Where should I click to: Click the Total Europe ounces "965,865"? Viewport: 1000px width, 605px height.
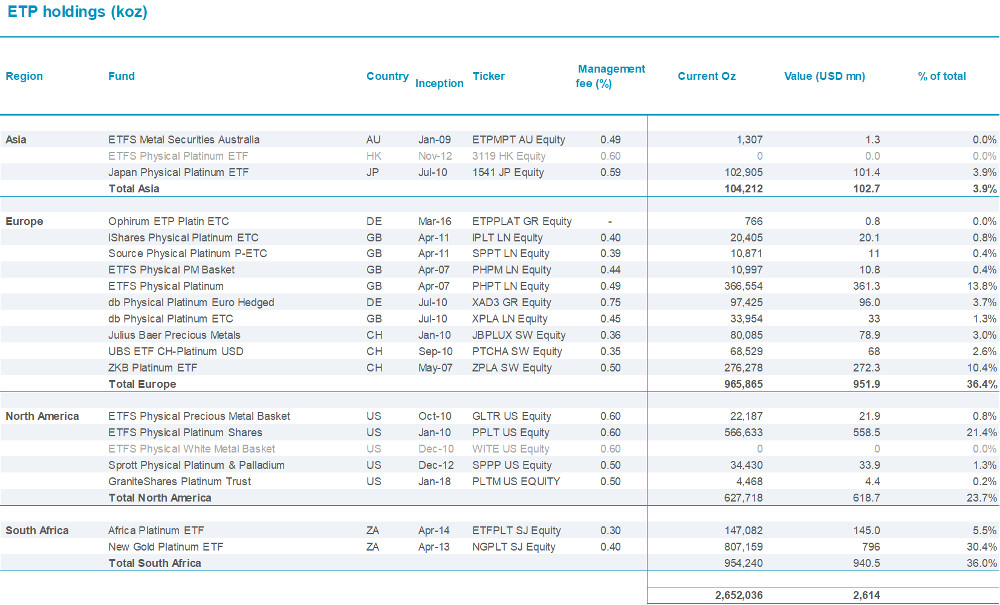[744, 384]
